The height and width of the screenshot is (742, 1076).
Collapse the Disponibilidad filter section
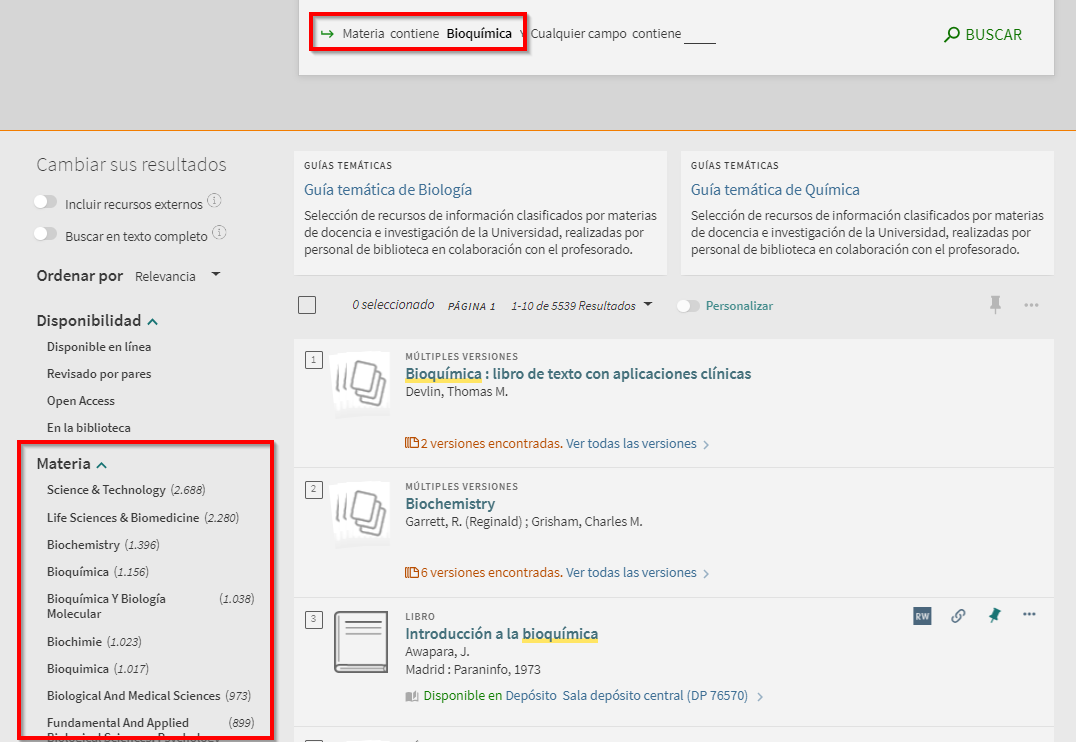point(153,322)
